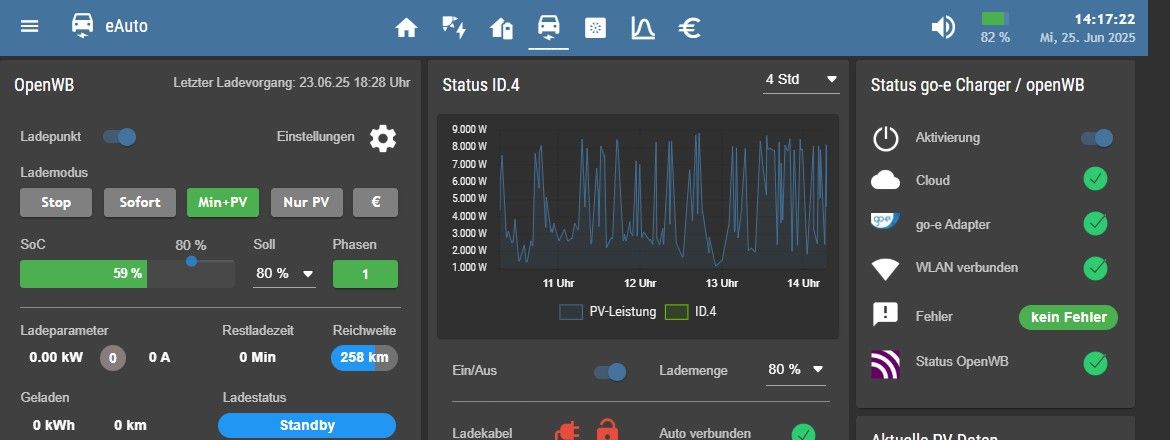The height and width of the screenshot is (440, 1170).
Task: Toggle the Aktivierung switch
Action: (x=1096, y=138)
